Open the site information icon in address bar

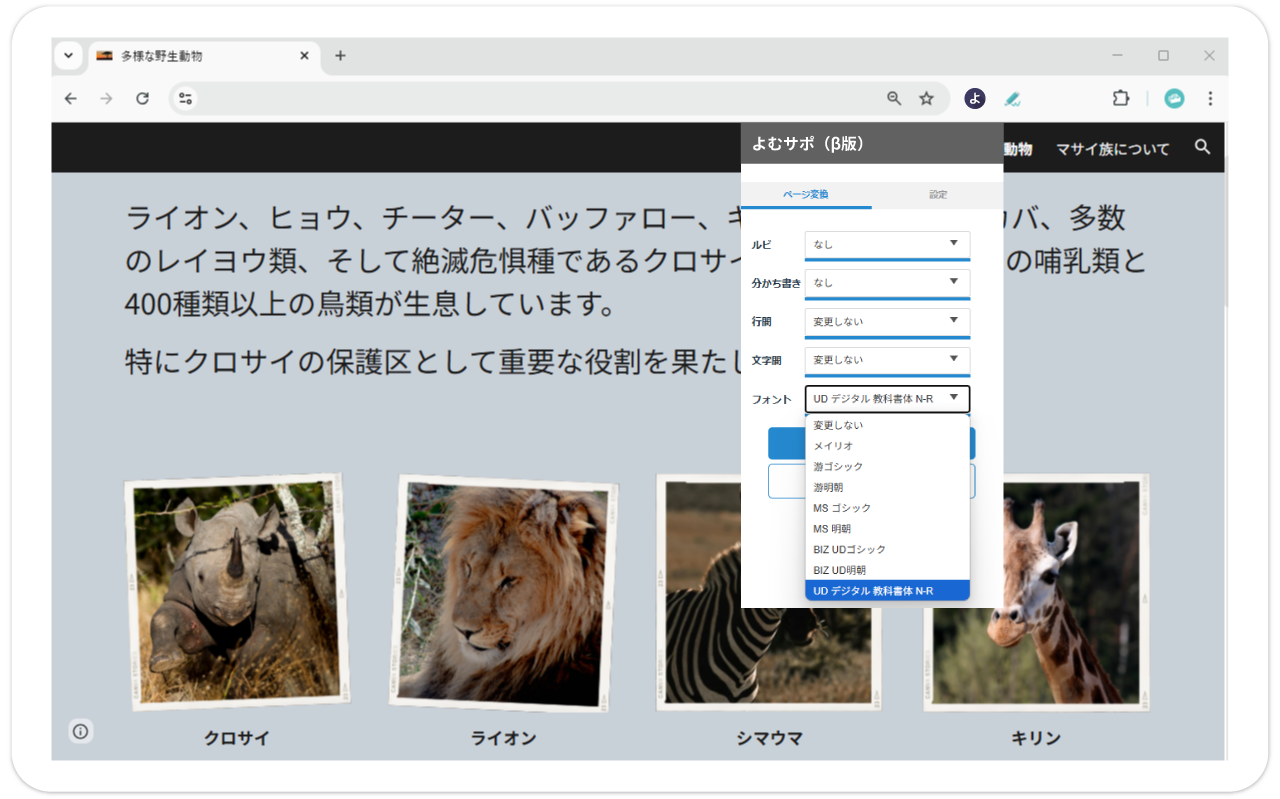(x=185, y=98)
